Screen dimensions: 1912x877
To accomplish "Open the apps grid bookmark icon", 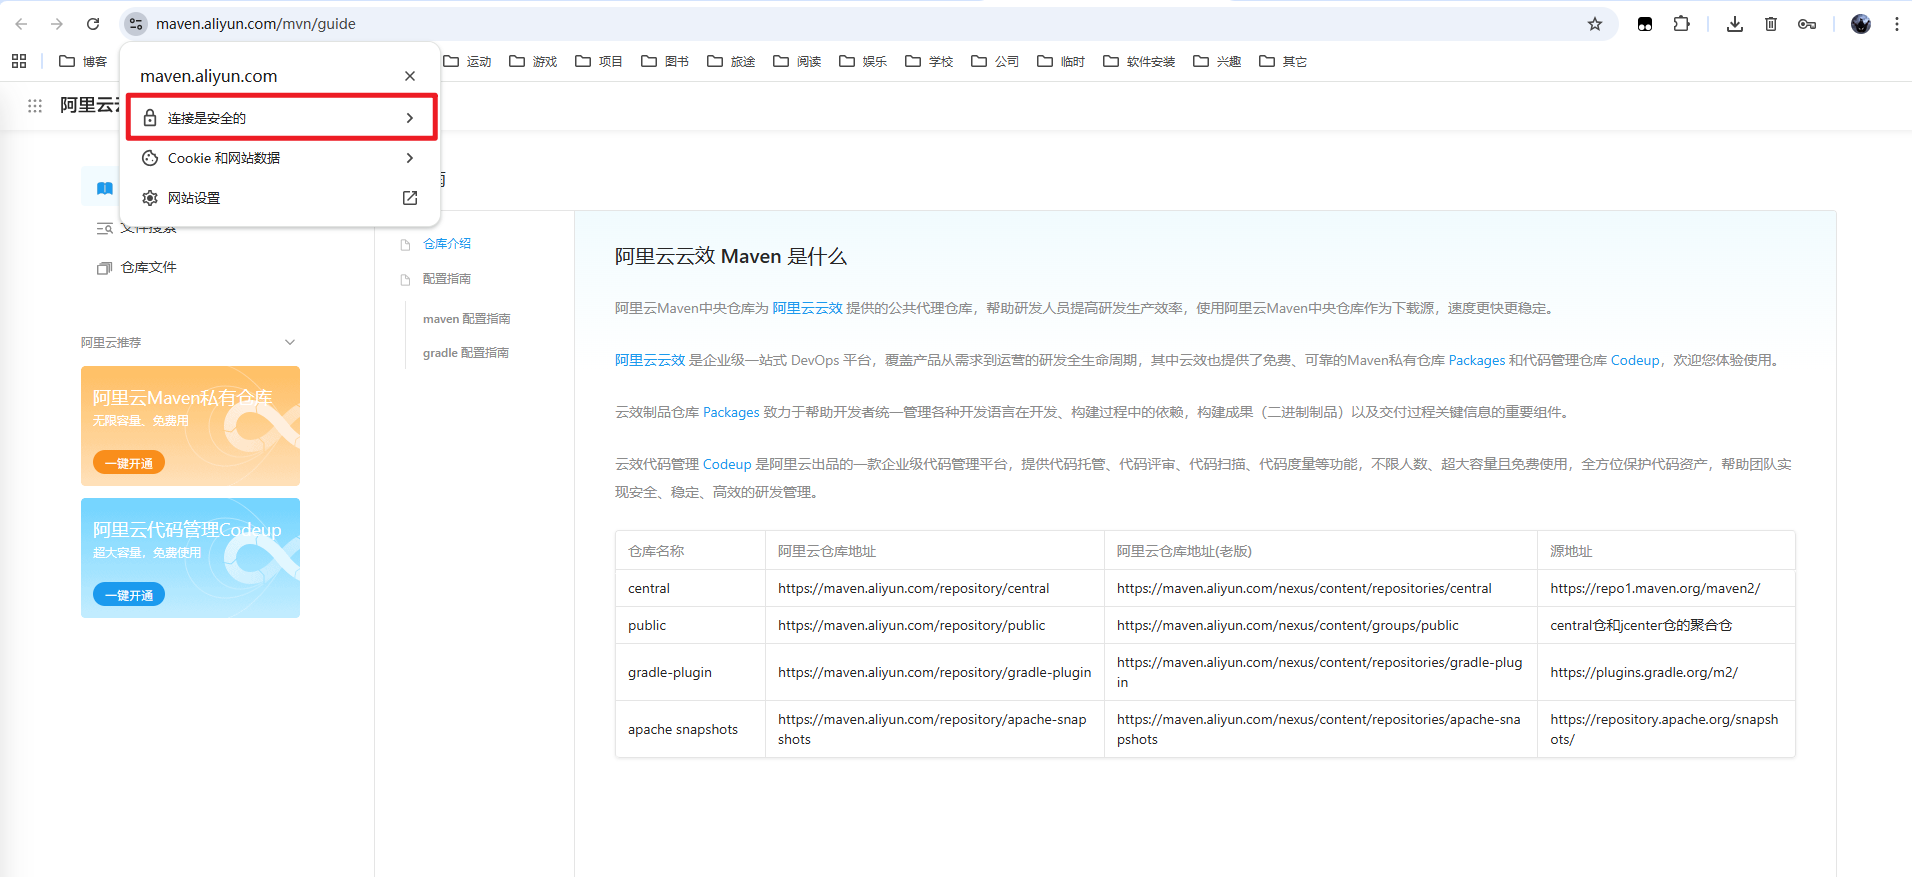I will pyautogui.click(x=19, y=61).
